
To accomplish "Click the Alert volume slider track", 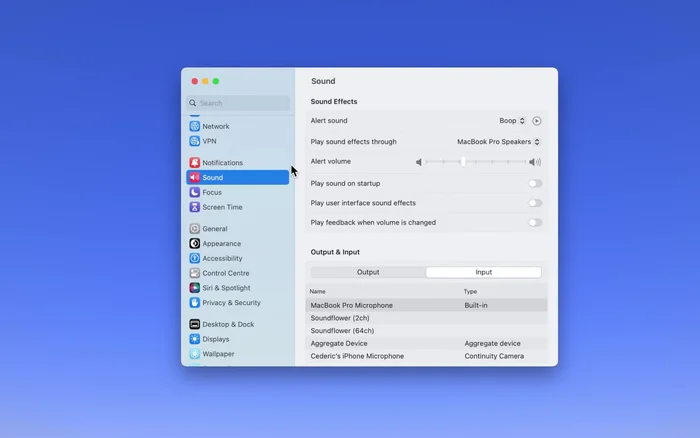I will pos(478,162).
